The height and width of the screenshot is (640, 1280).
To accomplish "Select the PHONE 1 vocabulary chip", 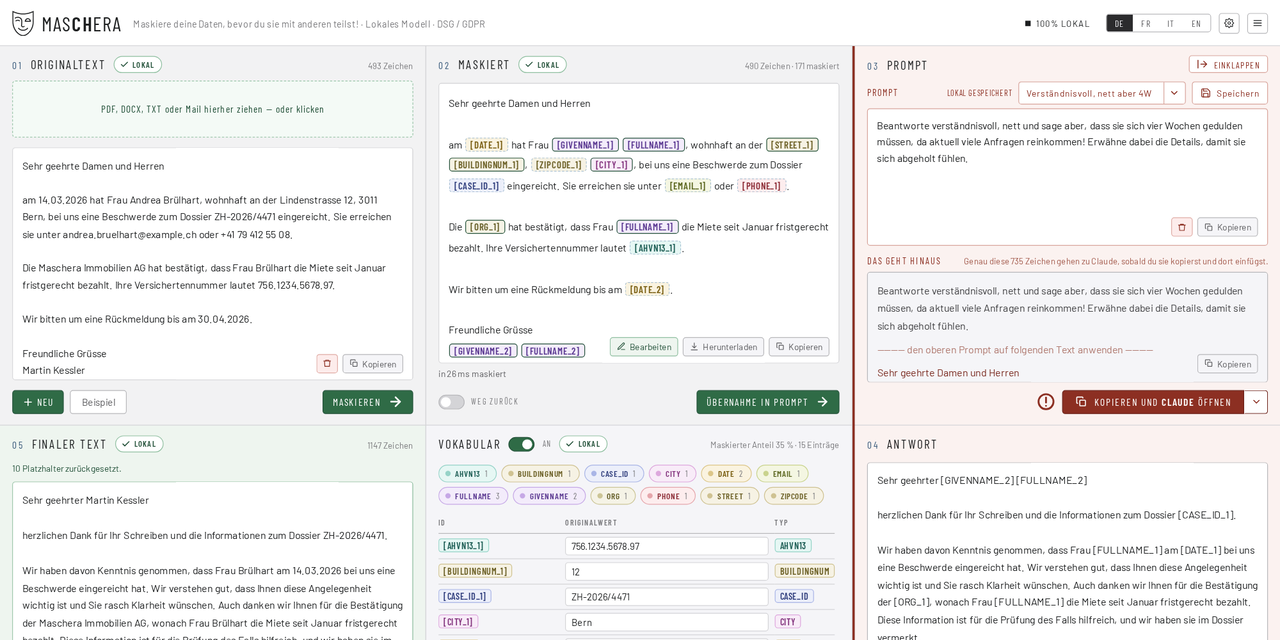I will click(x=666, y=496).
